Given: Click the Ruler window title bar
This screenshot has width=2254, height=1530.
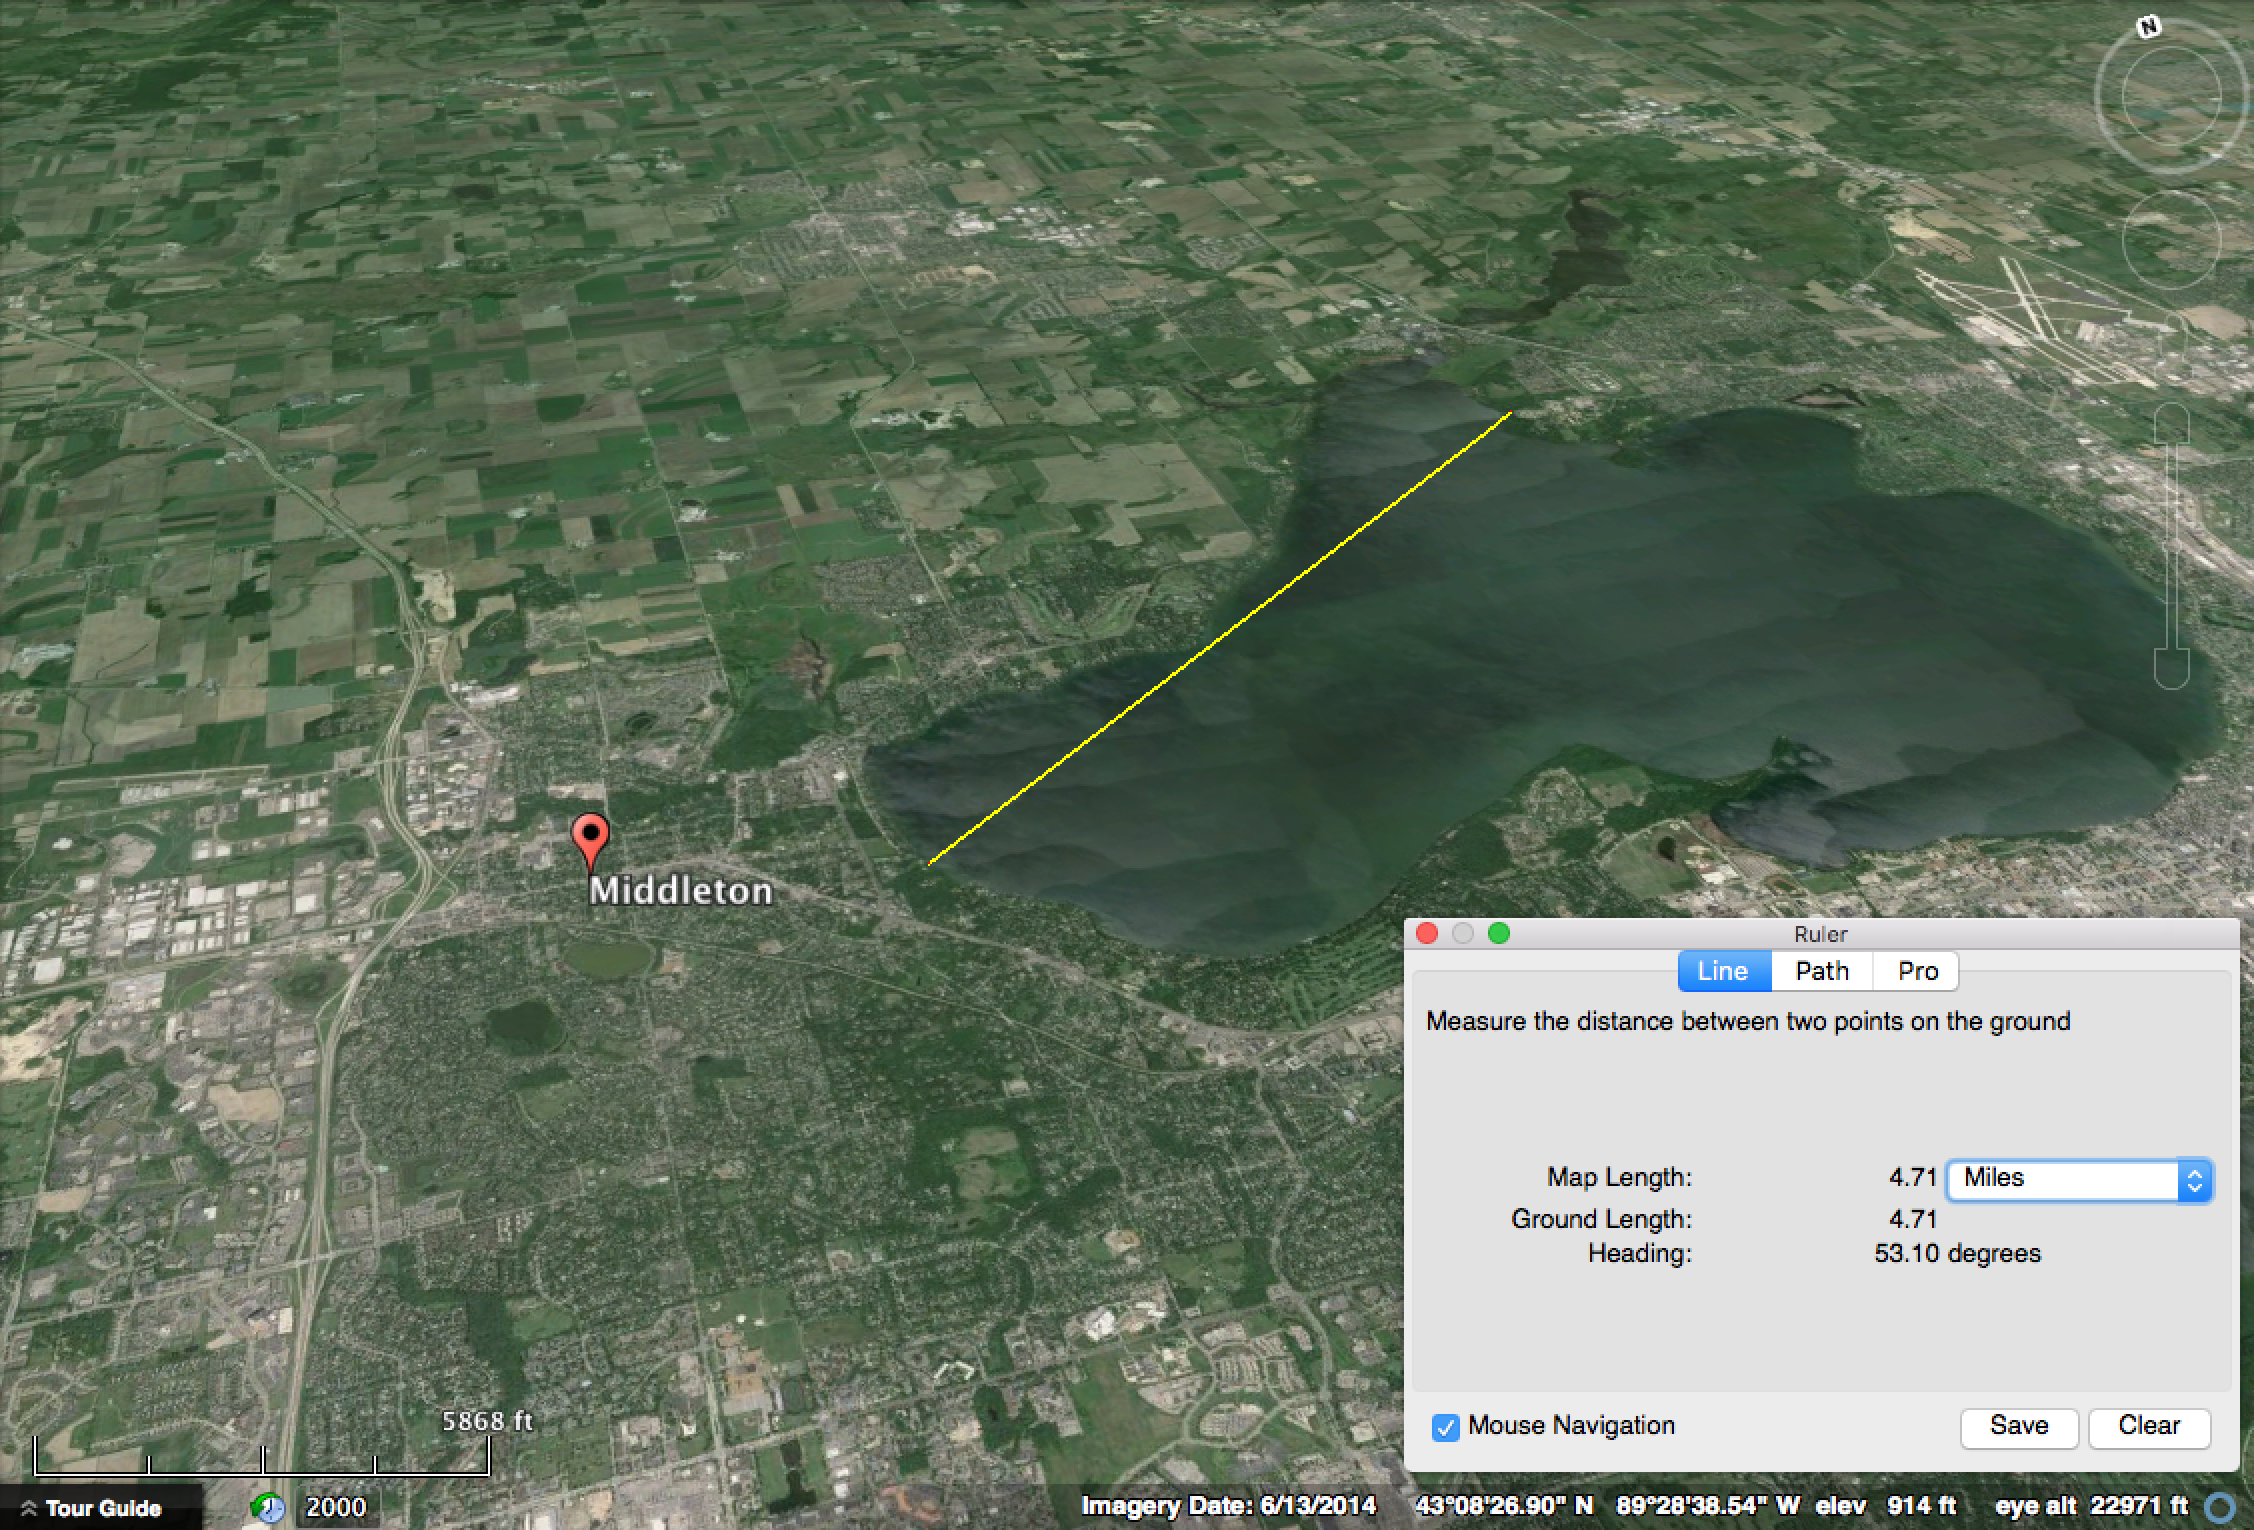Looking at the screenshot, I should (1821, 934).
